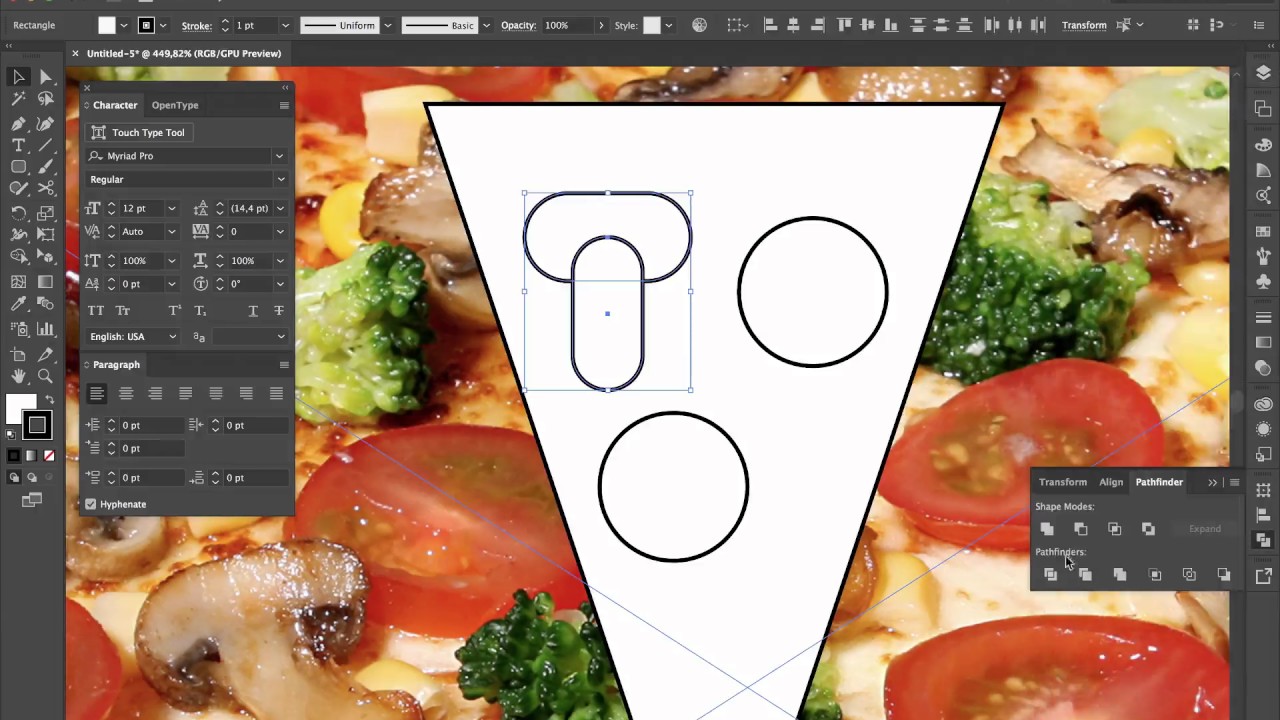Open the Regular font style dropdown
Image resolution: width=1280 pixels, height=720 pixels.
coord(280,180)
